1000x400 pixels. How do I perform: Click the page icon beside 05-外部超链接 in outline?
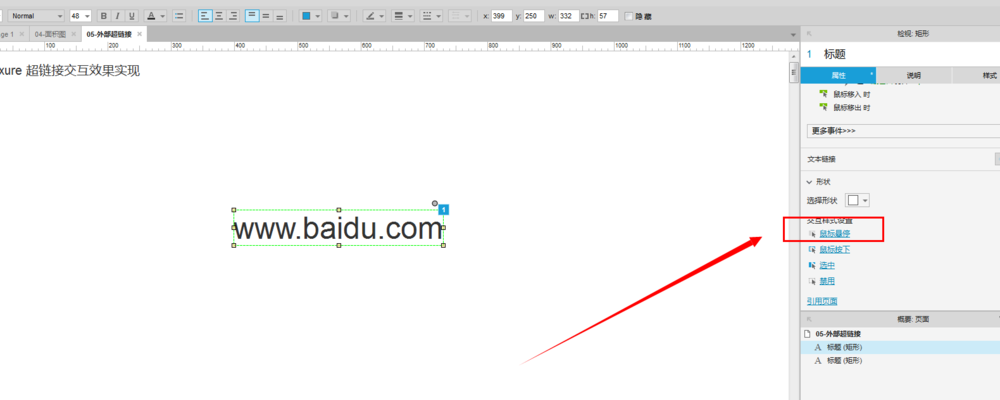807,334
